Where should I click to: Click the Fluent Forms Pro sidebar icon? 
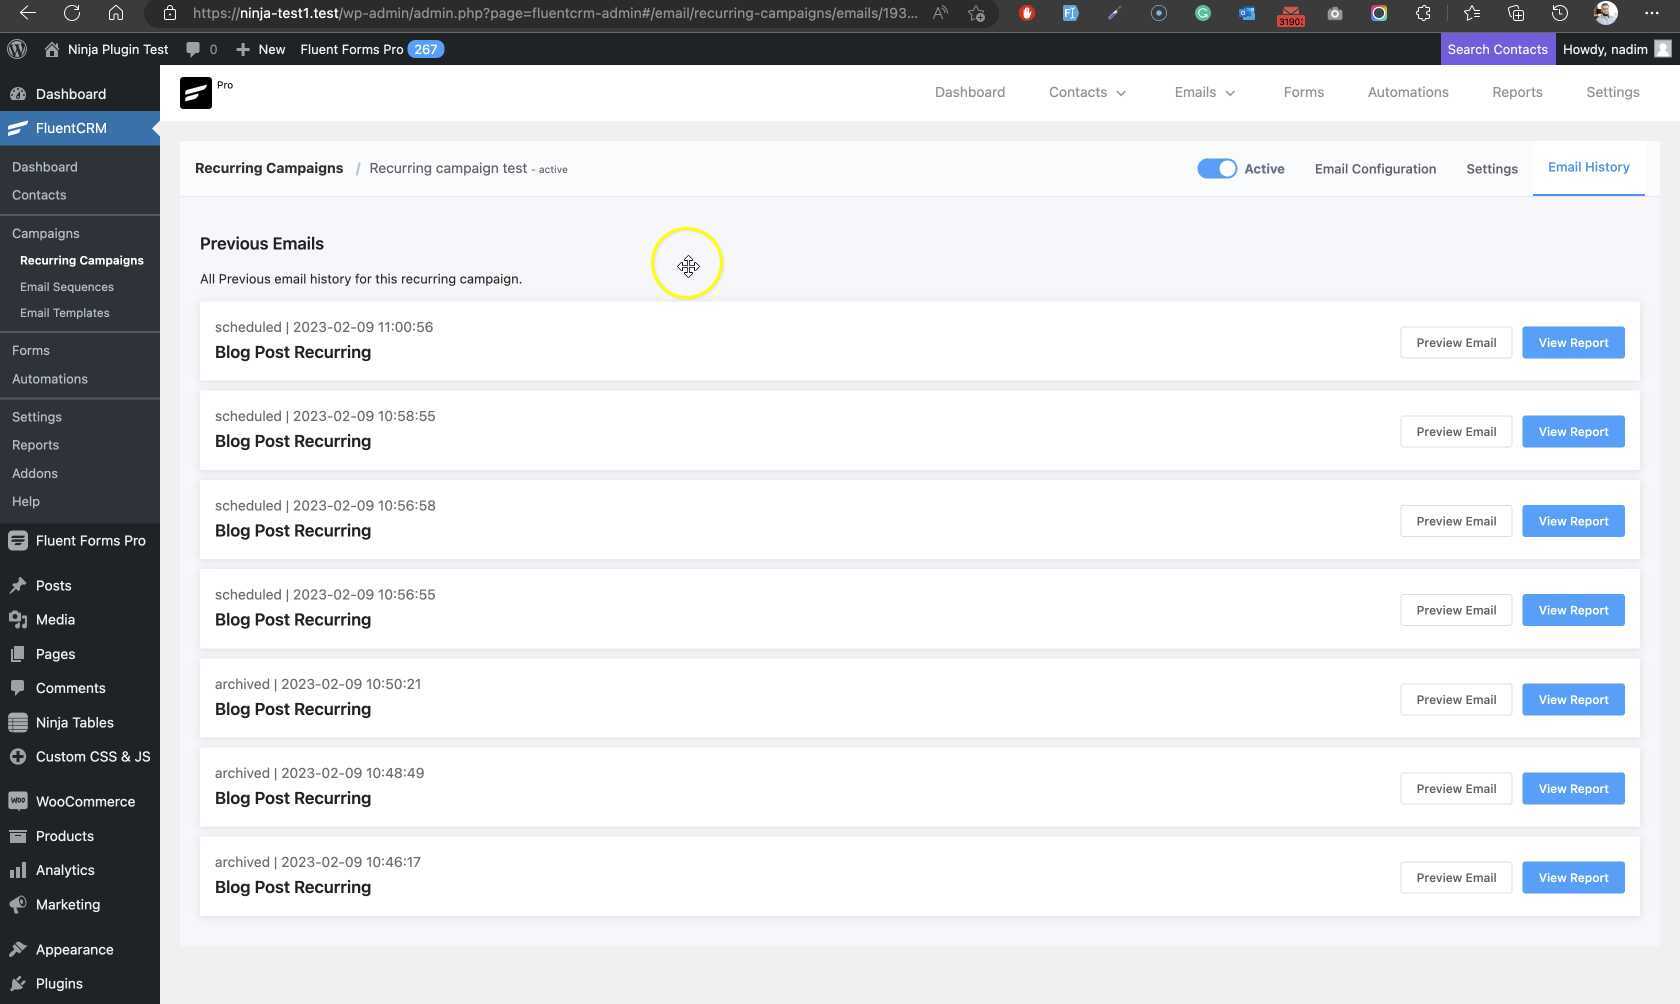click(17, 540)
